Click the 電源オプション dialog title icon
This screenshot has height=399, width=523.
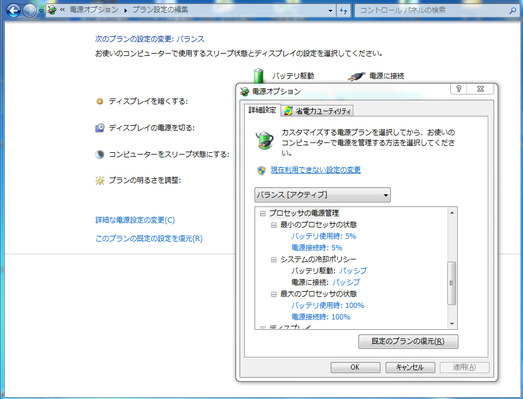tap(244, 91)
